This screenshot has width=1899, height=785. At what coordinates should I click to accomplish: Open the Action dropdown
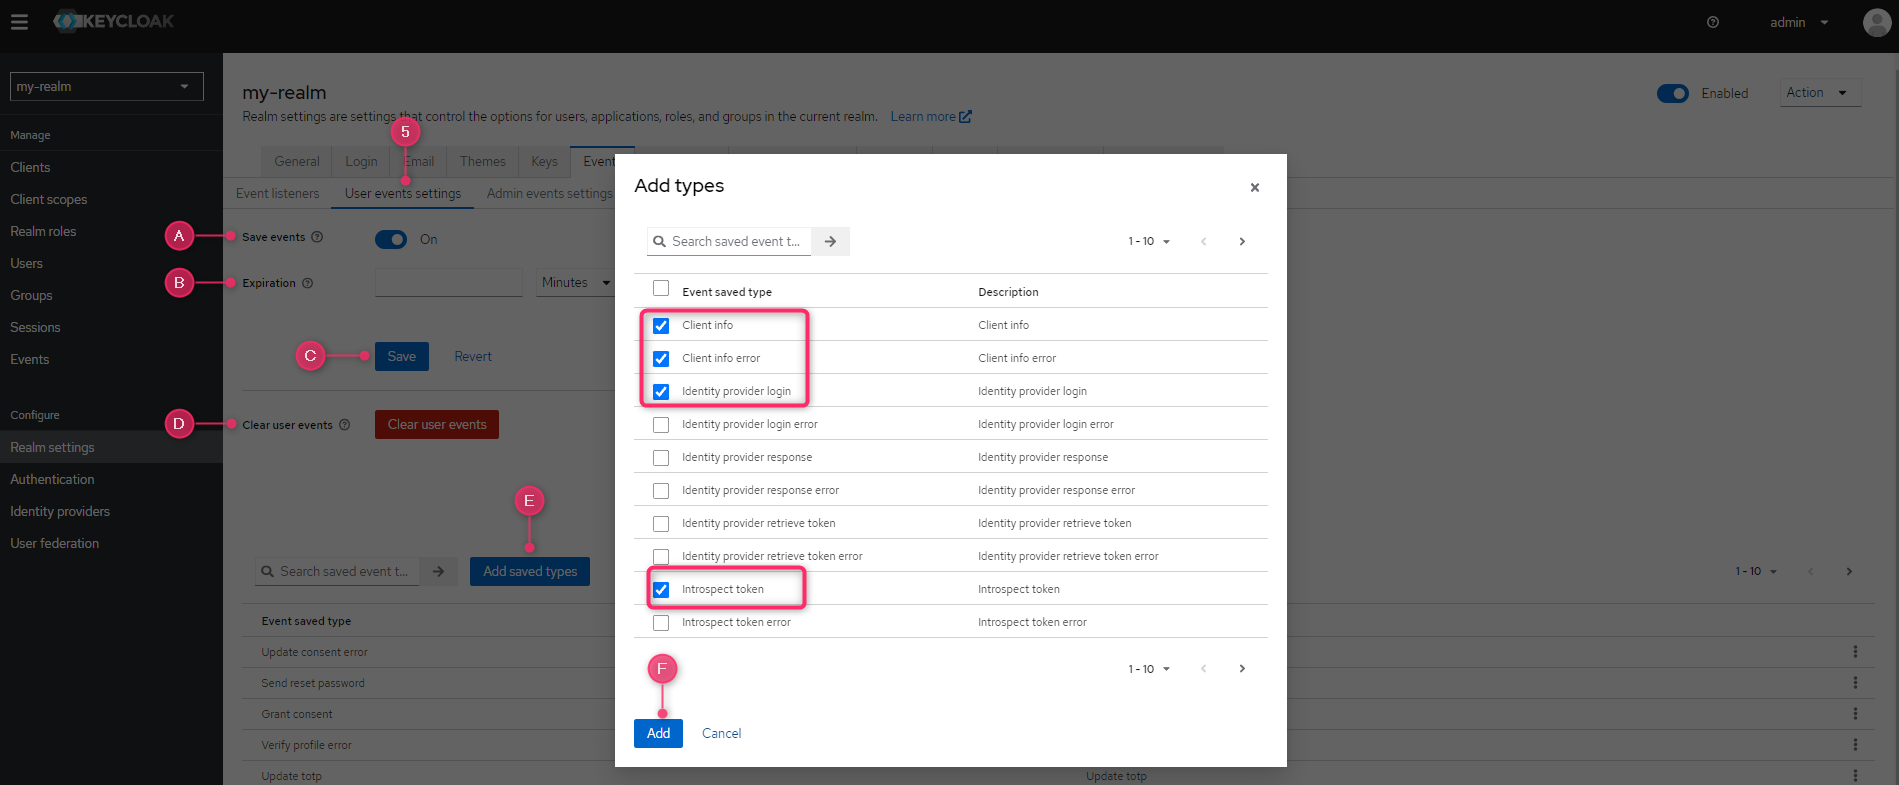click(1818, 93)
